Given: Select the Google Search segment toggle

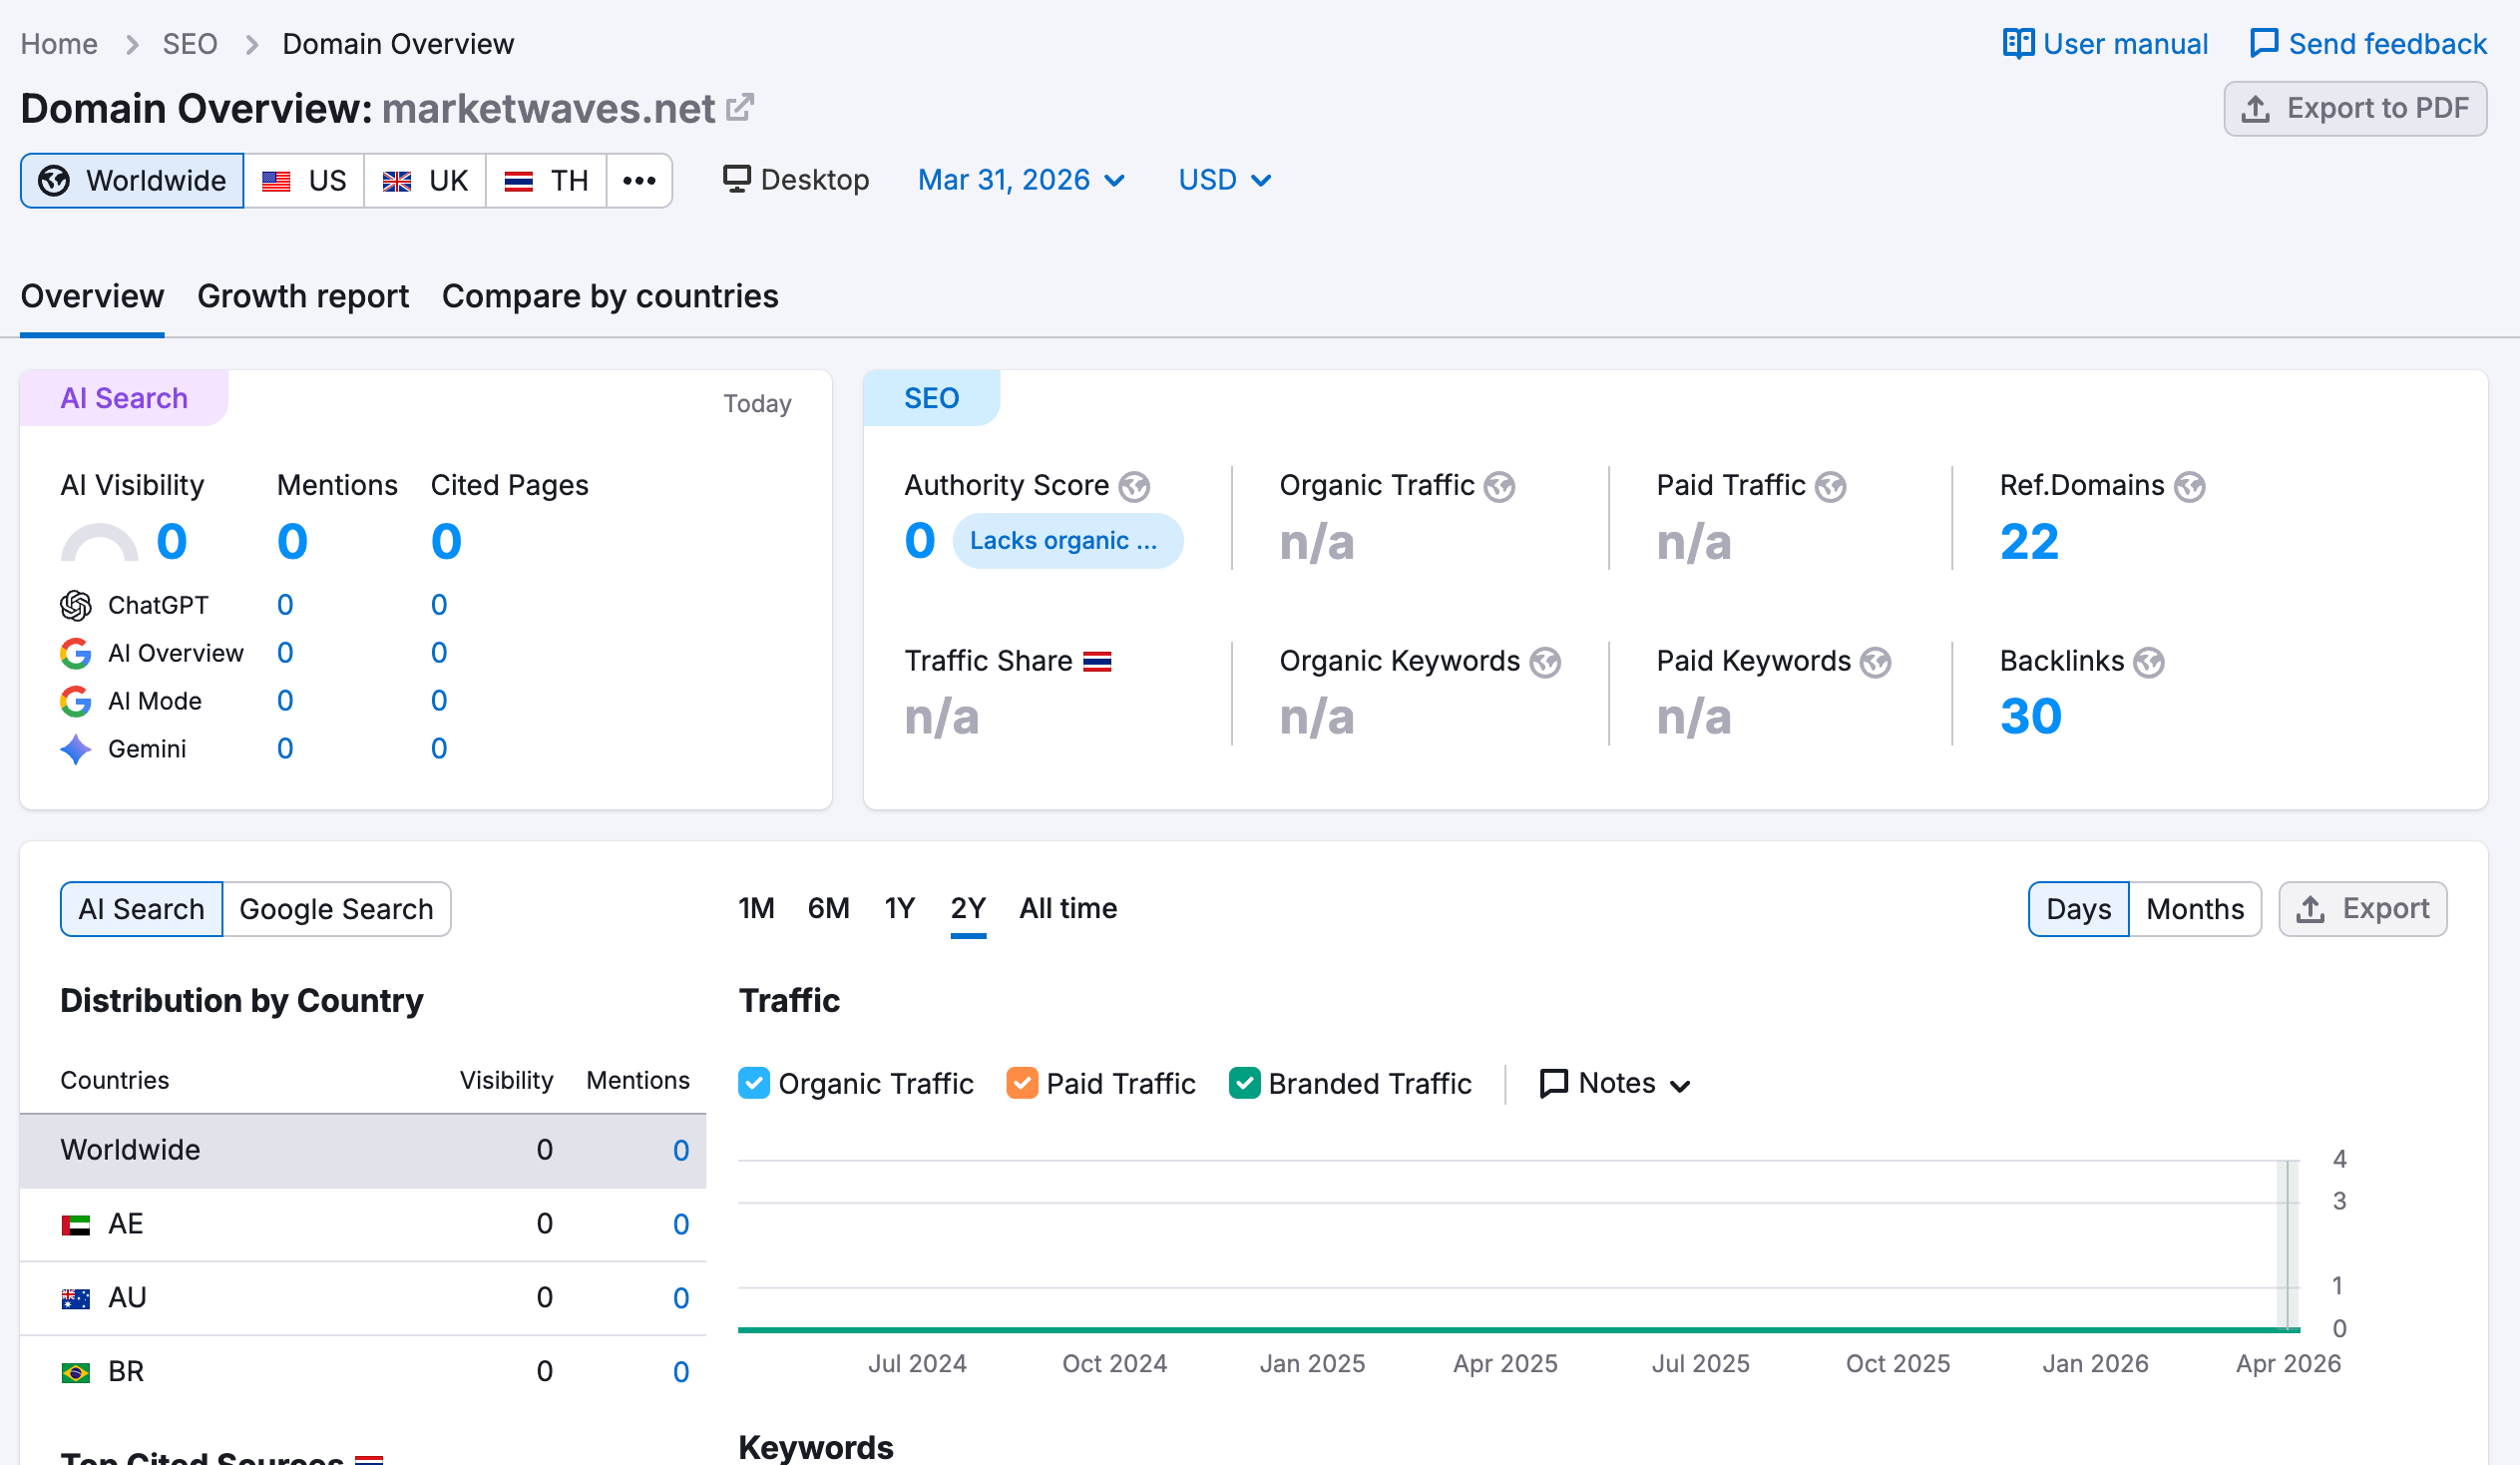Looking at the screenshot, I should click(x=336, y=909).
